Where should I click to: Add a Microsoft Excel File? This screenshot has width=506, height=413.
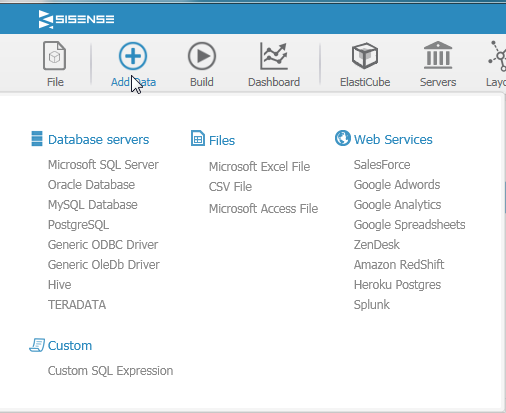click(260, 167)
